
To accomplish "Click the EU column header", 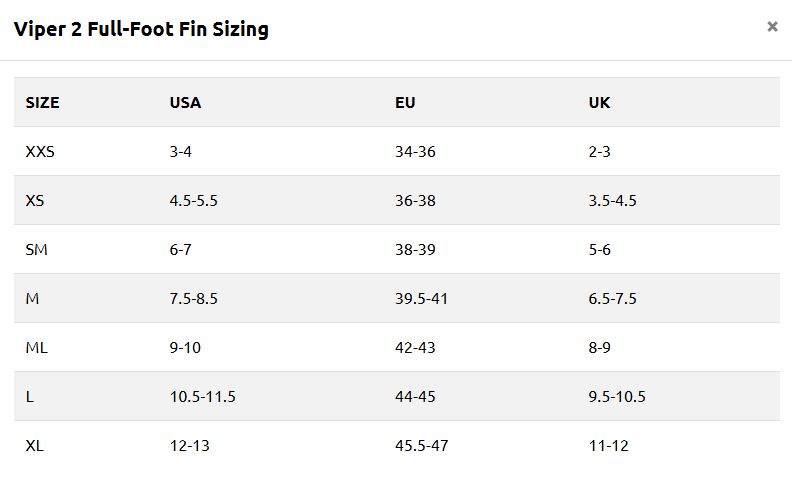I will click(x=405, y=103).
